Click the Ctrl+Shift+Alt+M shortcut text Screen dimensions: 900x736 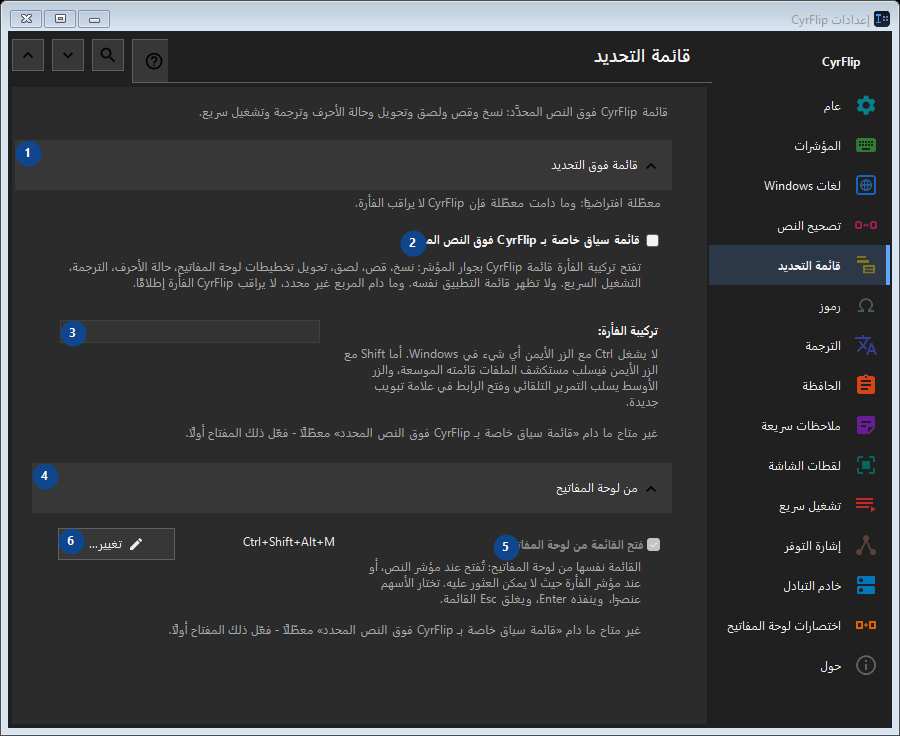(289, 542)
